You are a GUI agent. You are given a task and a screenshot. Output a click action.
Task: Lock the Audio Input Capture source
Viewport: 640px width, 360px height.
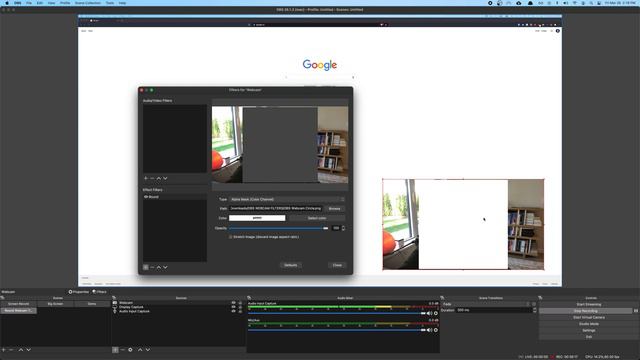pyautogui.click(x=240, y=311)
